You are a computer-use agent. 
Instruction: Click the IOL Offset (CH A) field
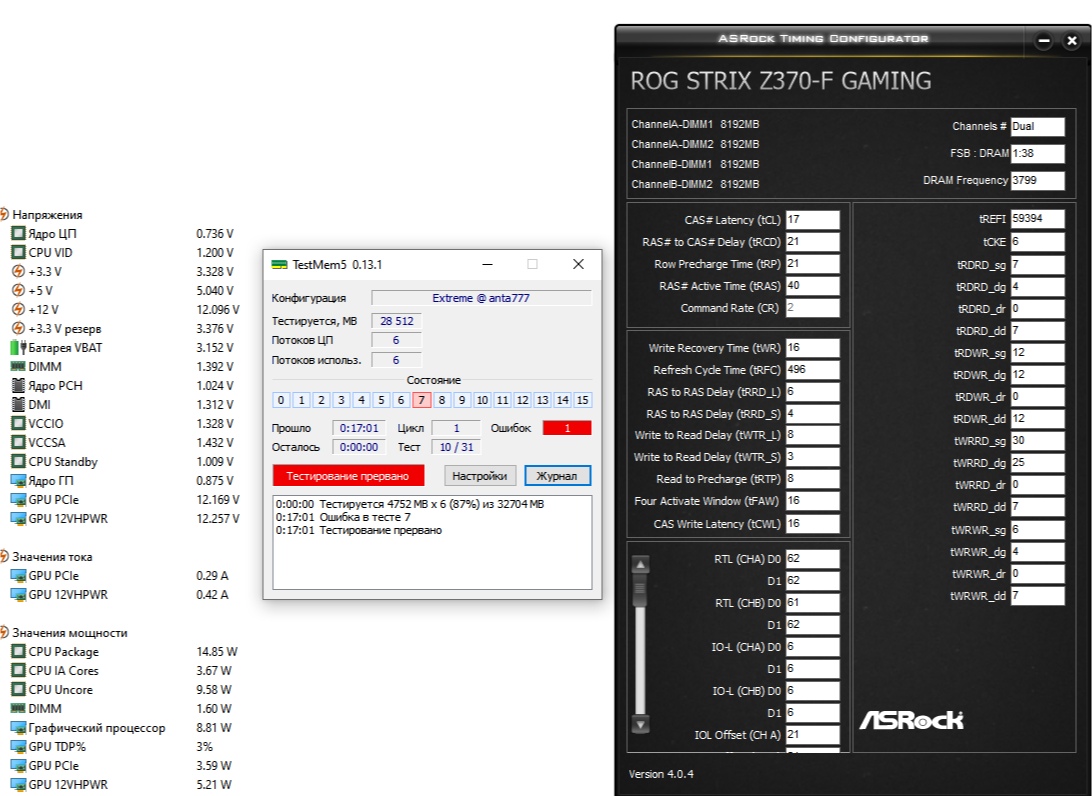[x=813, y=735]
